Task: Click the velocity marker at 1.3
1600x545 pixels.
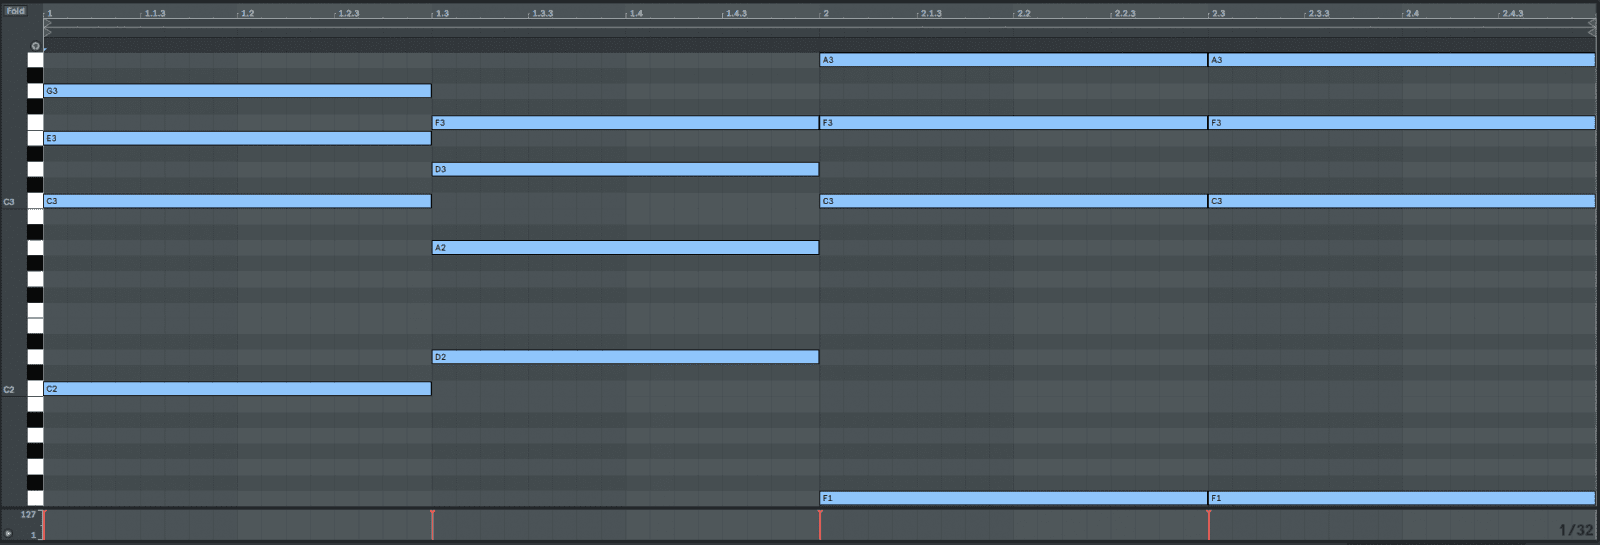Action: click(432, 524)
